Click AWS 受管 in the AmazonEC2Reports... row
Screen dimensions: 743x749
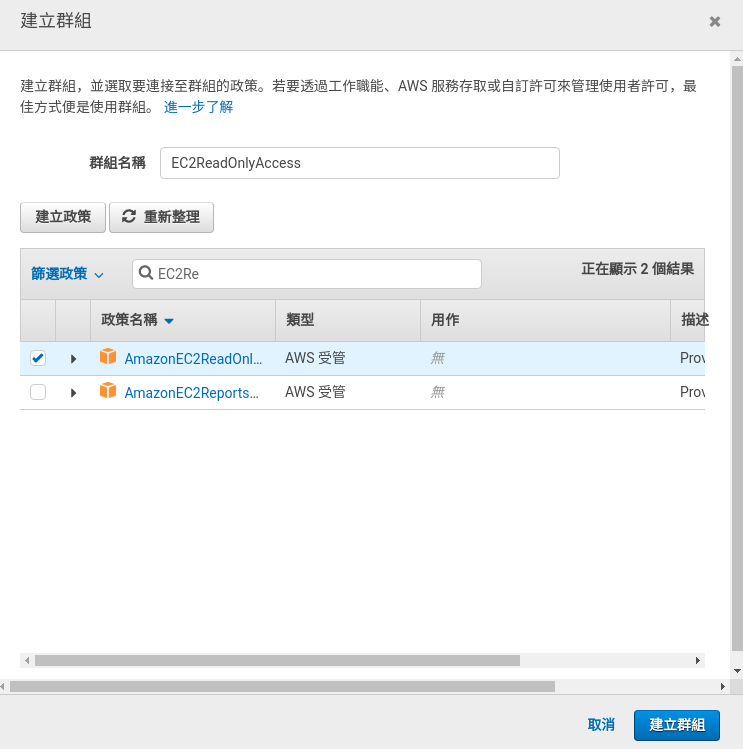click(315, 392)
